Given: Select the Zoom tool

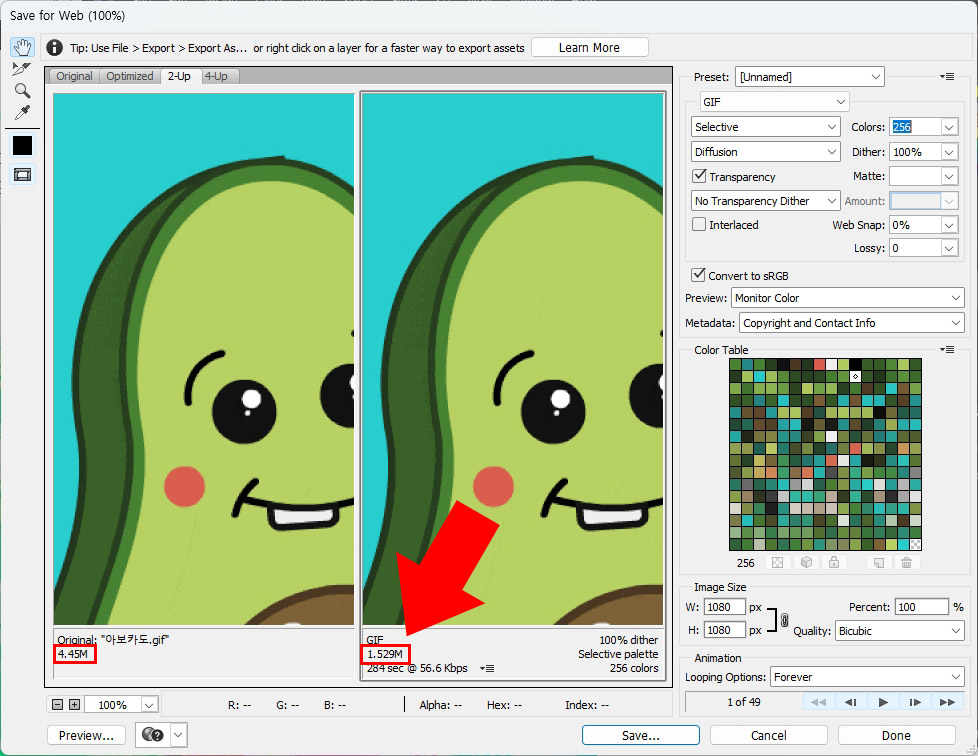Looking at the screenshot, I should pyautogui.click(x=22, y=90).
